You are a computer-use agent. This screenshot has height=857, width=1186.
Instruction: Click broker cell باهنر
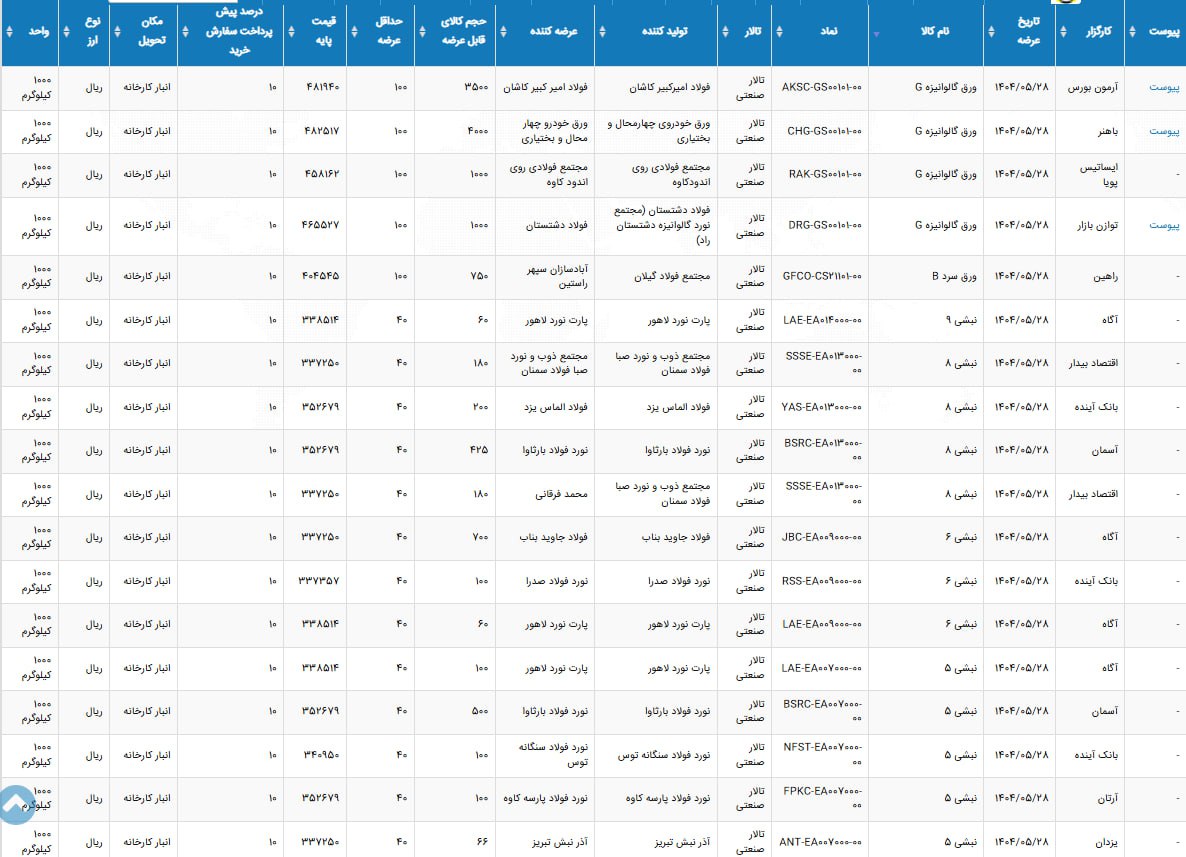pos(1108,132)
